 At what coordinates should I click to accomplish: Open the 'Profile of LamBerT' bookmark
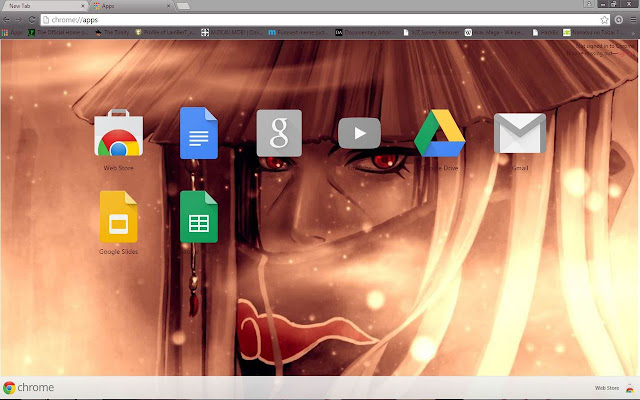165,32
